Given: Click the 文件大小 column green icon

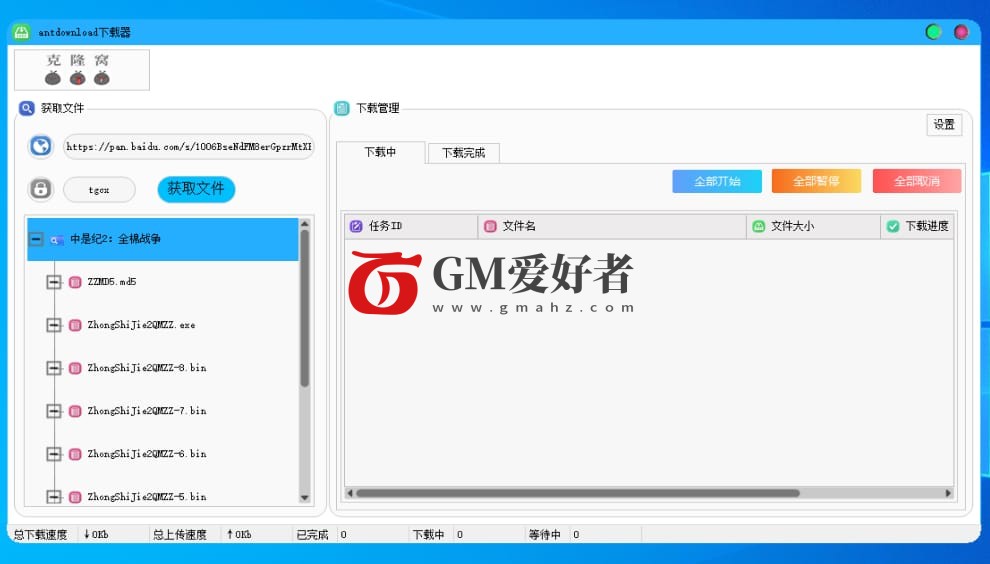Looking at the screenshot, I should (x=759, y=226).
